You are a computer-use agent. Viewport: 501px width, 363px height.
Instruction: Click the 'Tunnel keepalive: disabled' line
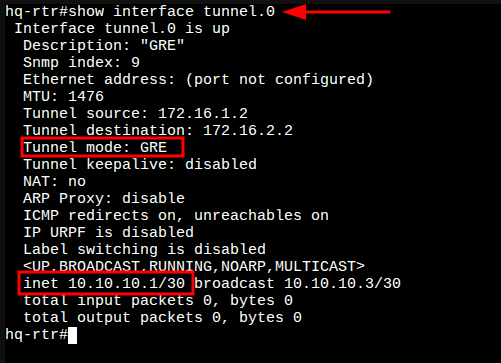click(140, 164)
